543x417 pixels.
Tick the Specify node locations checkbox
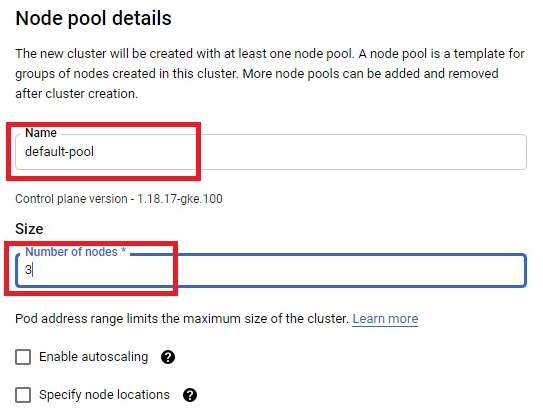tap(23, 395)
